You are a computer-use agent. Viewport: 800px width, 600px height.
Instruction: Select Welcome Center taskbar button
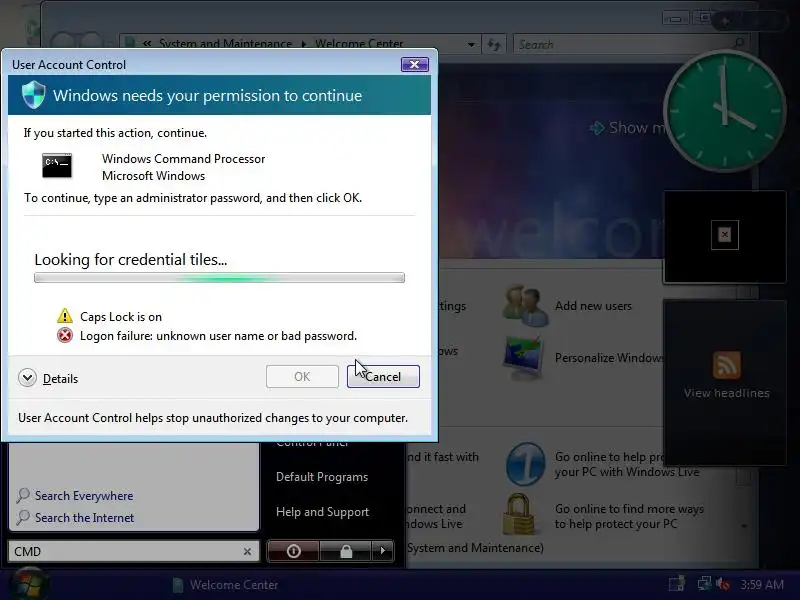point(225,585)
